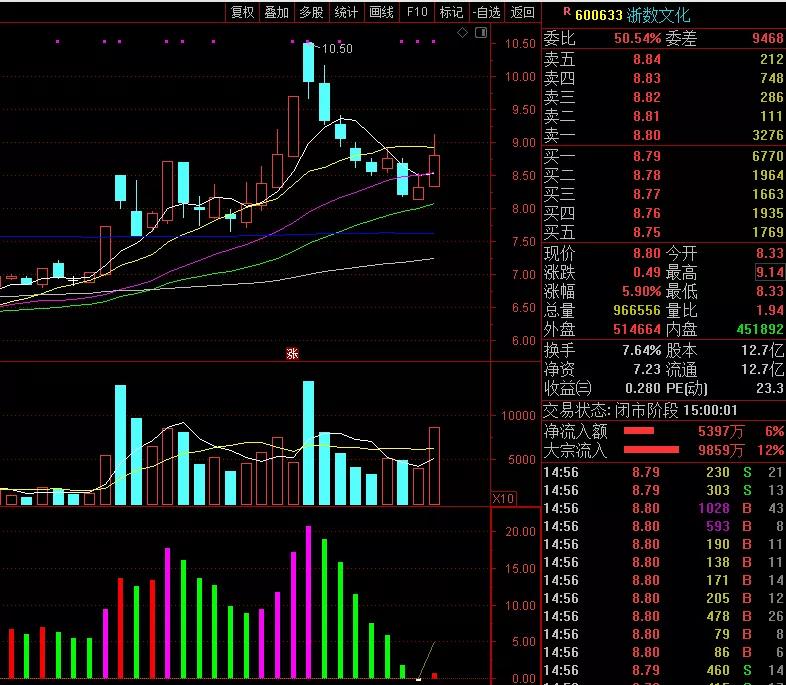Click the 最高 9.14 boxed value
Screen dimensions: 786x685
pos(770,272)
